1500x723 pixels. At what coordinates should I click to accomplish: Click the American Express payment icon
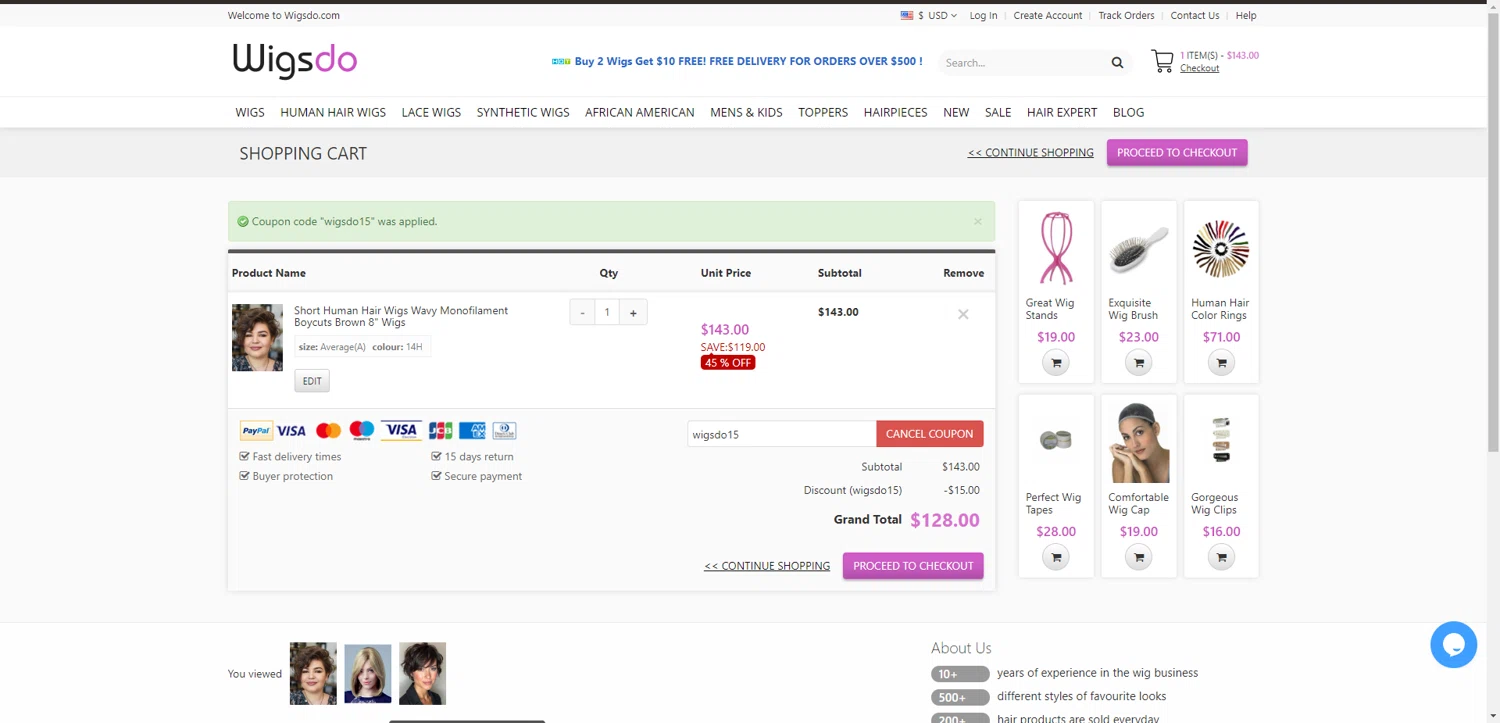tap(472, 431)
